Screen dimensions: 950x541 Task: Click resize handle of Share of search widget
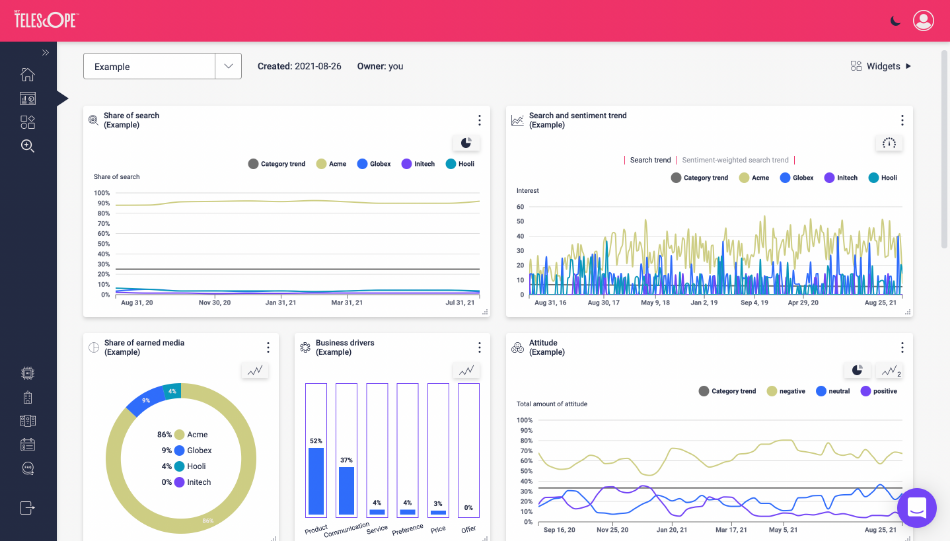(x=485, y=312)
